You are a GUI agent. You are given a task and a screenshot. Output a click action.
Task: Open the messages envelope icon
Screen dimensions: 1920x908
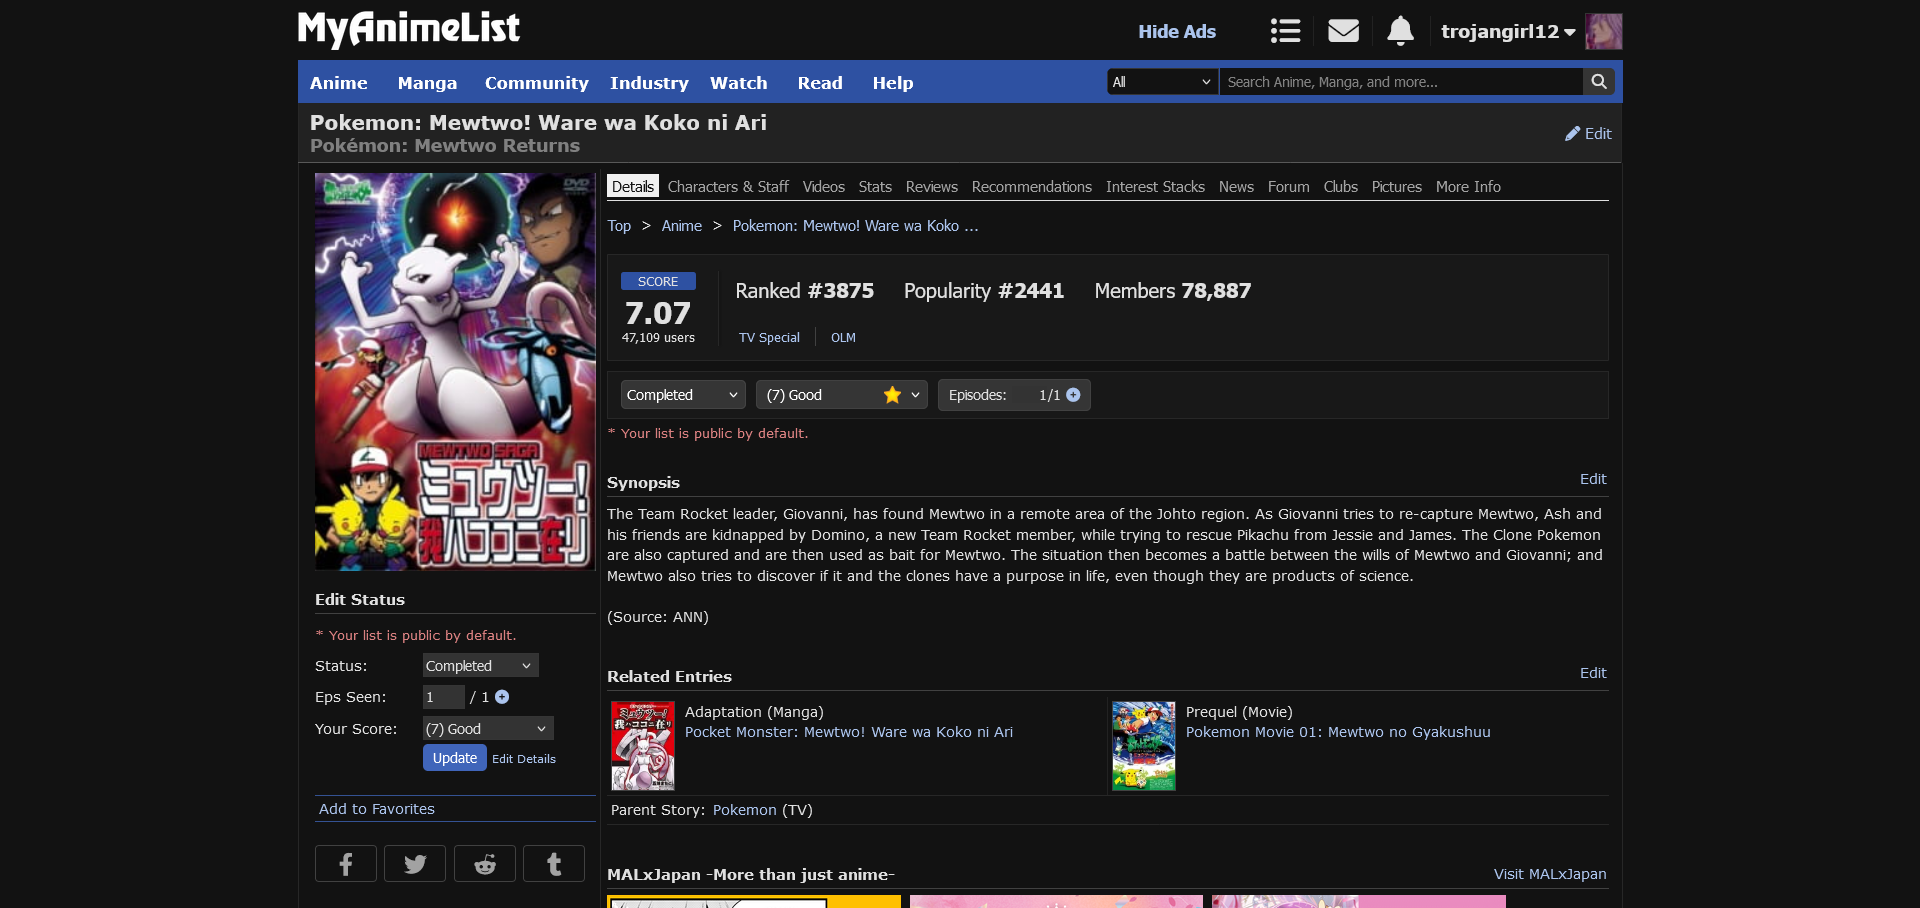point(1343,31)
